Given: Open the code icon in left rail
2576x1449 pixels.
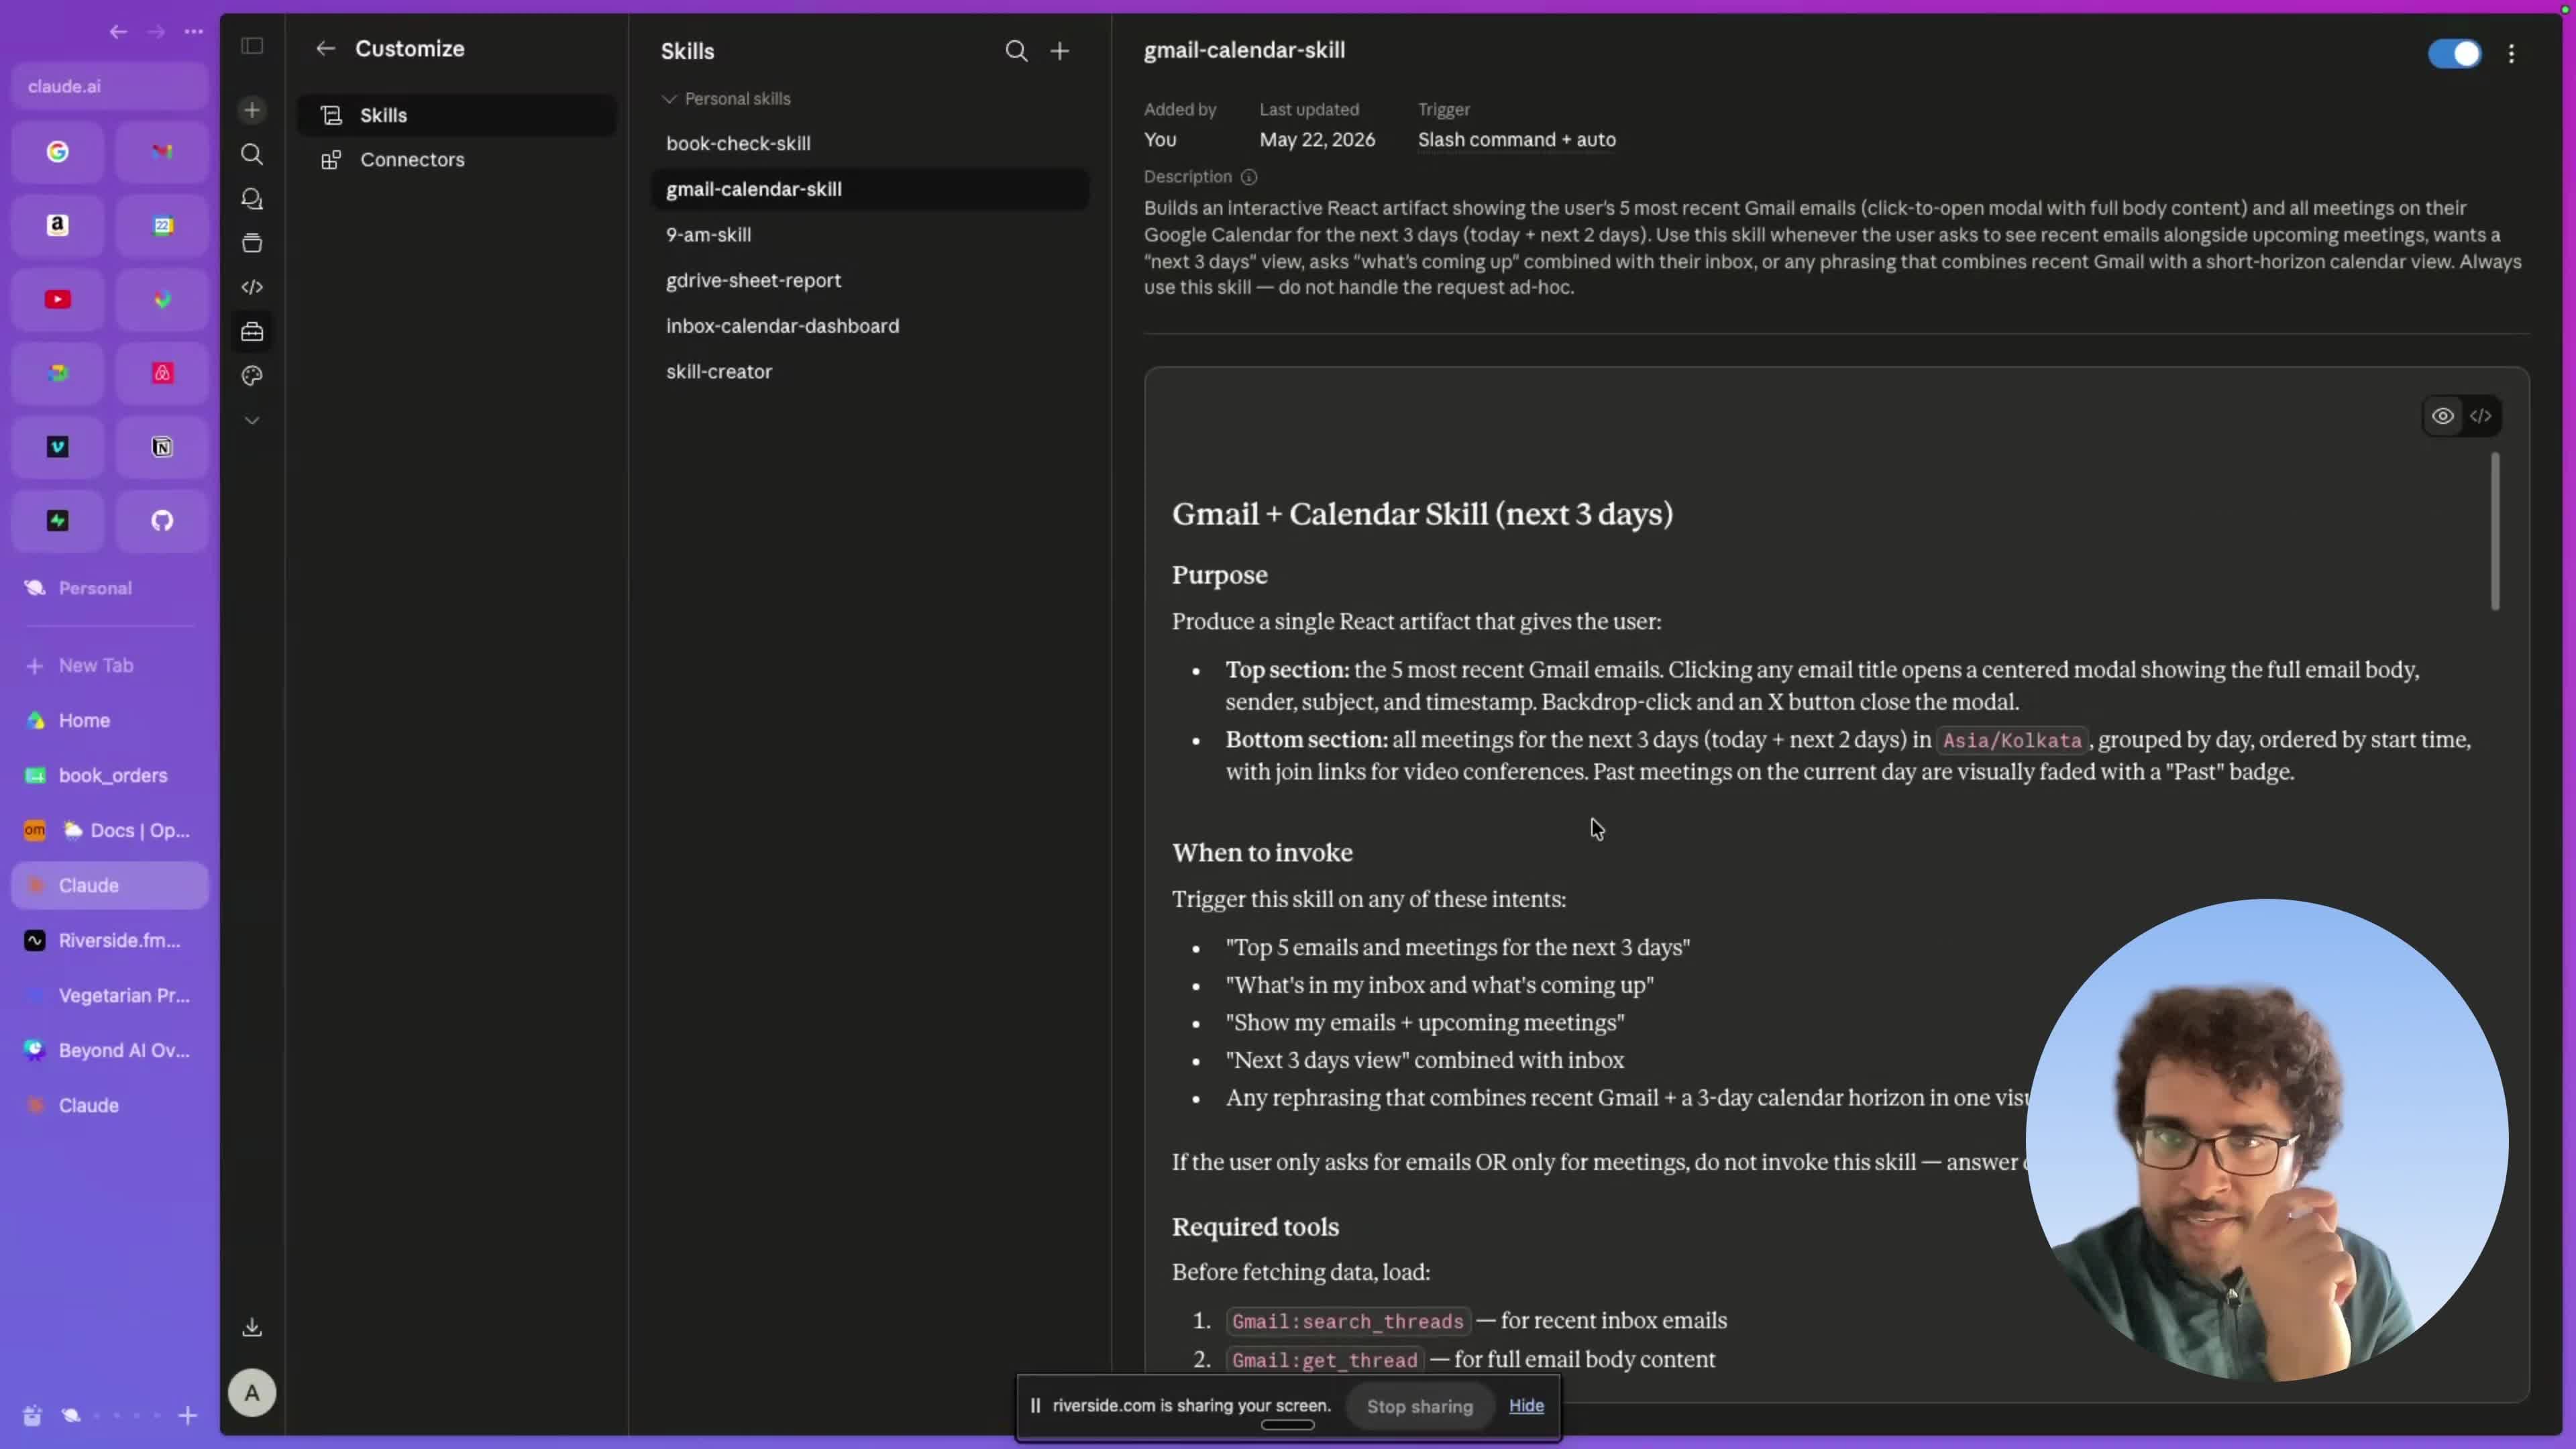Looking at the screenshot, I should tap(252, 287).
